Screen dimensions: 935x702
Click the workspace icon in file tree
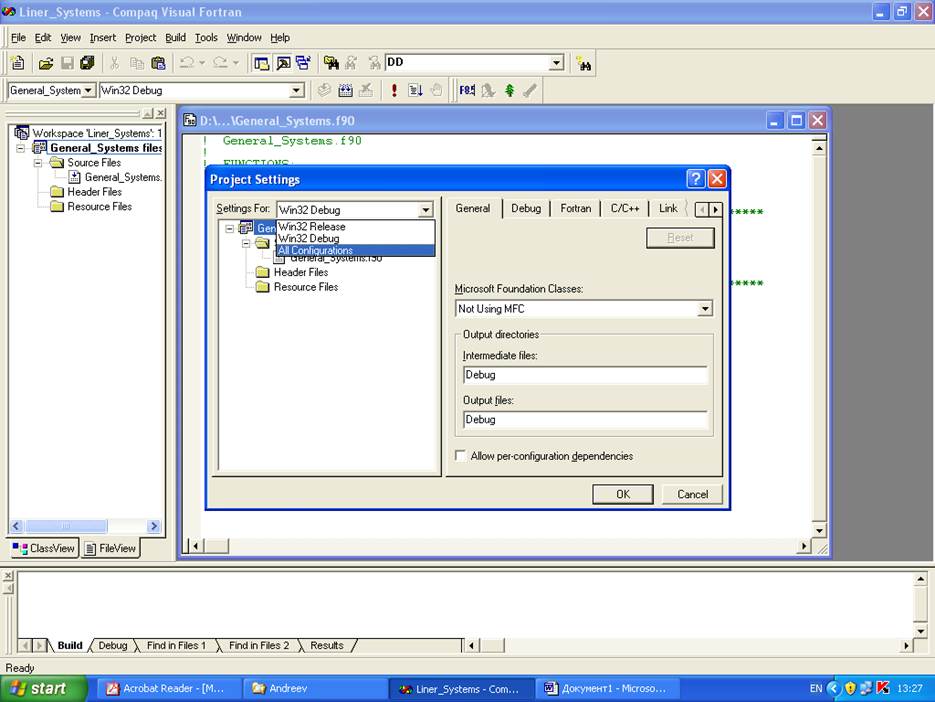[21, 132]
